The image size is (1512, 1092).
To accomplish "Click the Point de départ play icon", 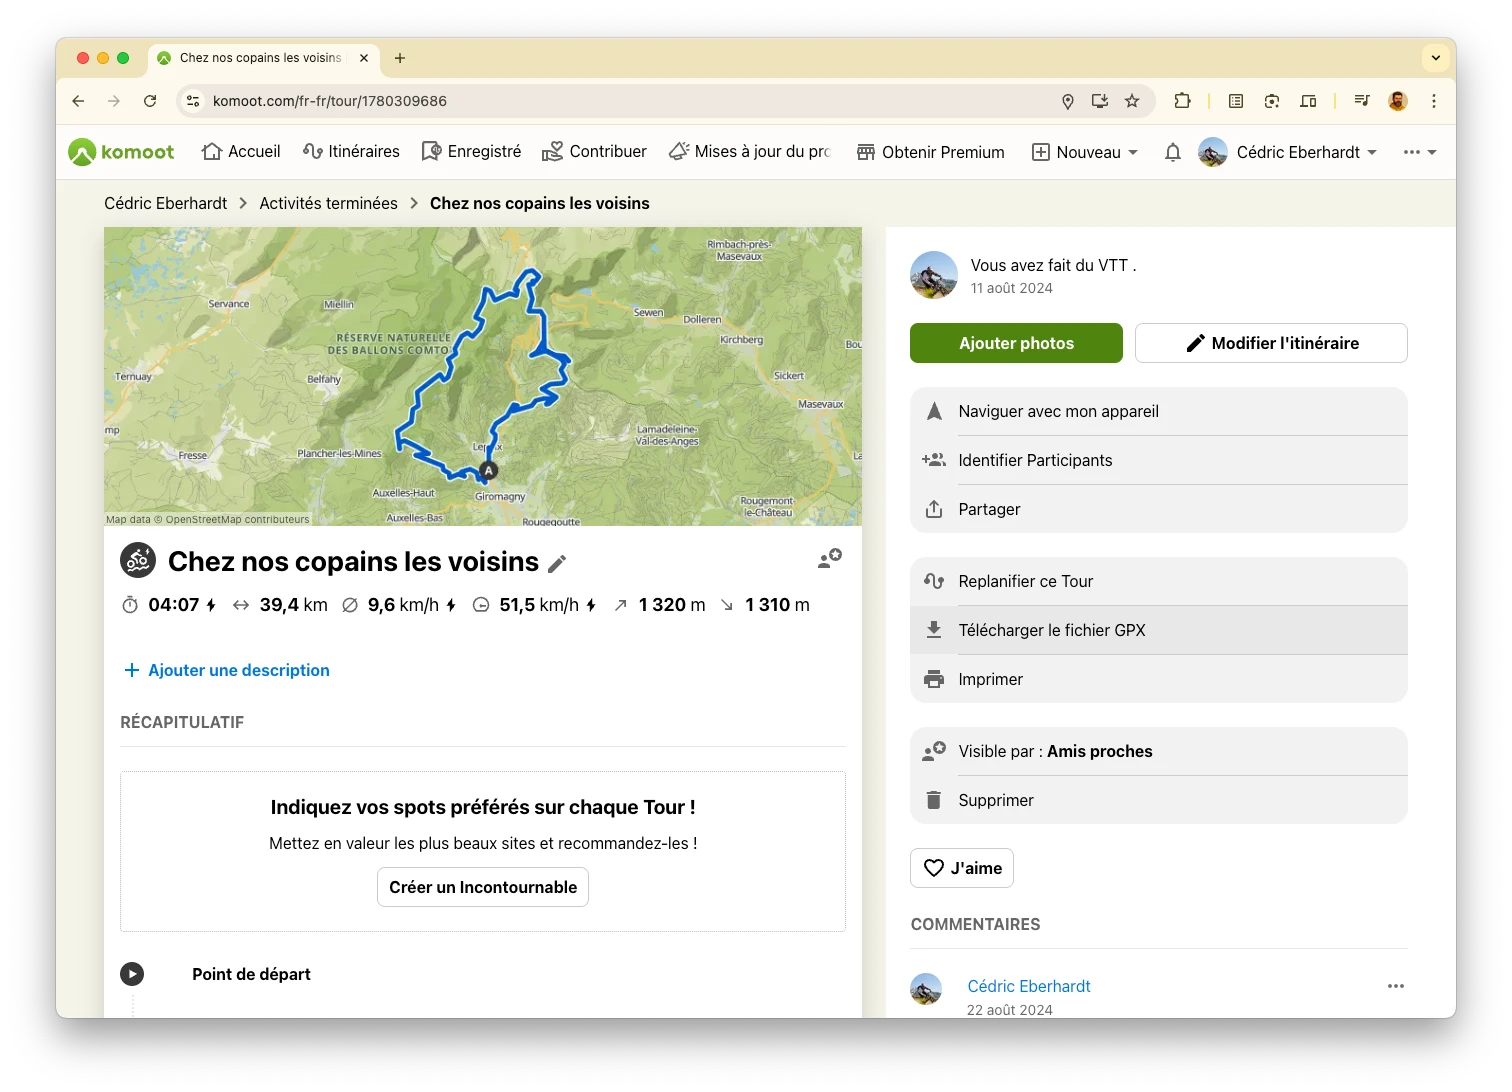I will (x=132, y=974).
